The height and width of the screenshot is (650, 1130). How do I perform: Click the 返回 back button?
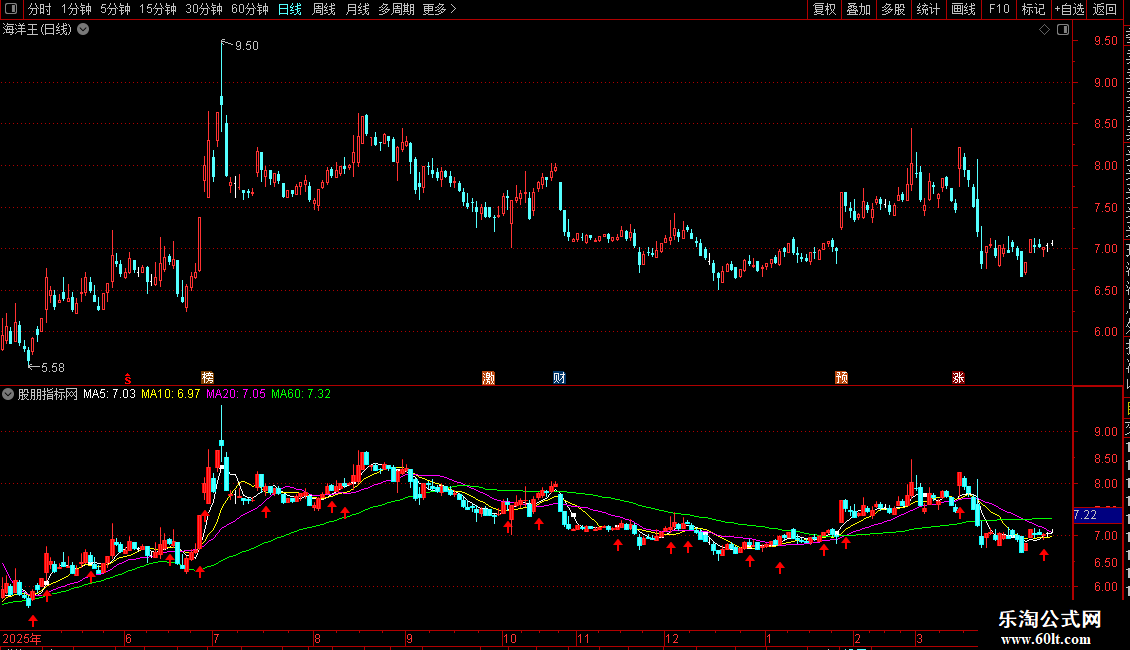pyautogui.click(x=1105, y=9)
